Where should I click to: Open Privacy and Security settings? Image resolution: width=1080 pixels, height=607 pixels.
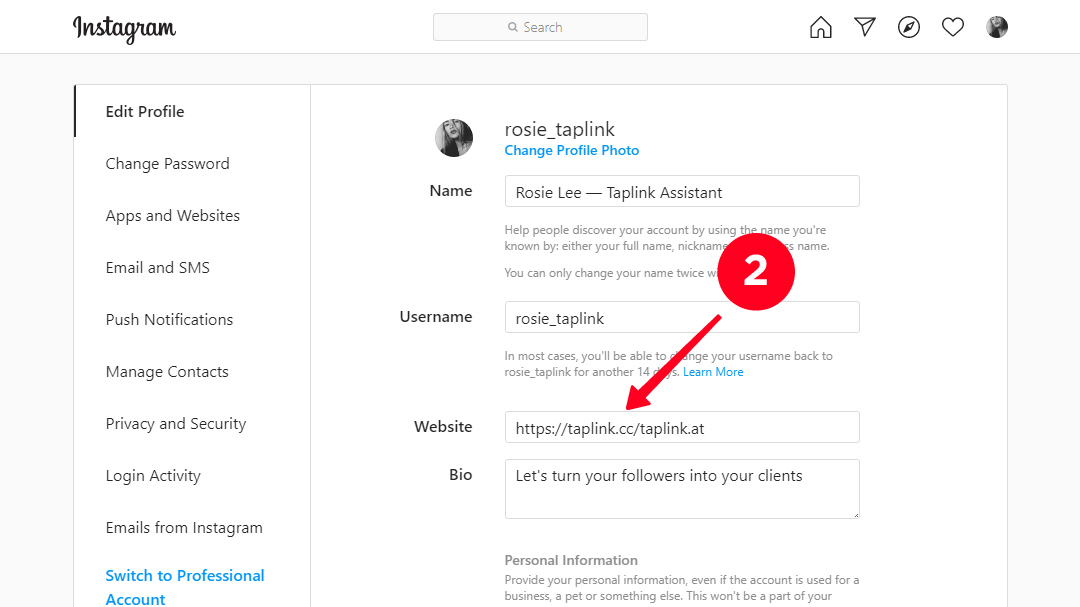[176, 424]
